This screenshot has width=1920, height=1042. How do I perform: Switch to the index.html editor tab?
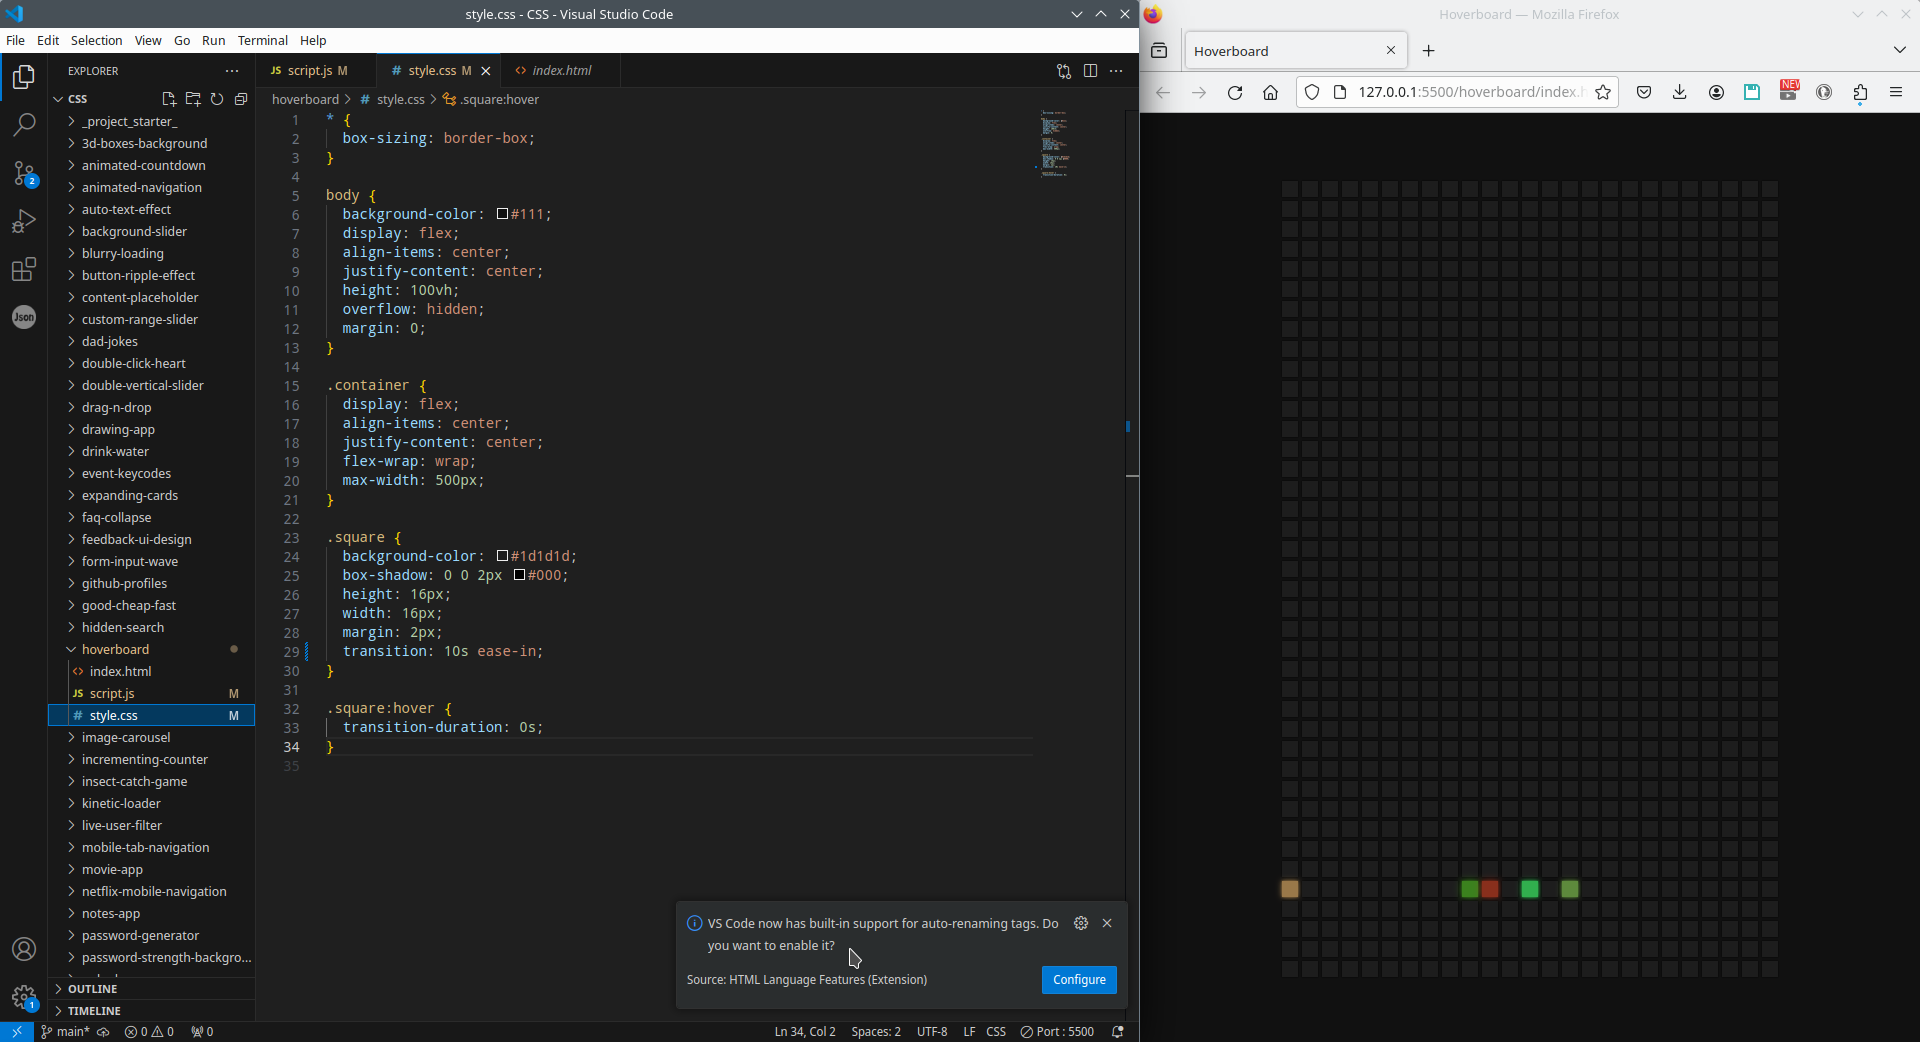coord(559,71)
